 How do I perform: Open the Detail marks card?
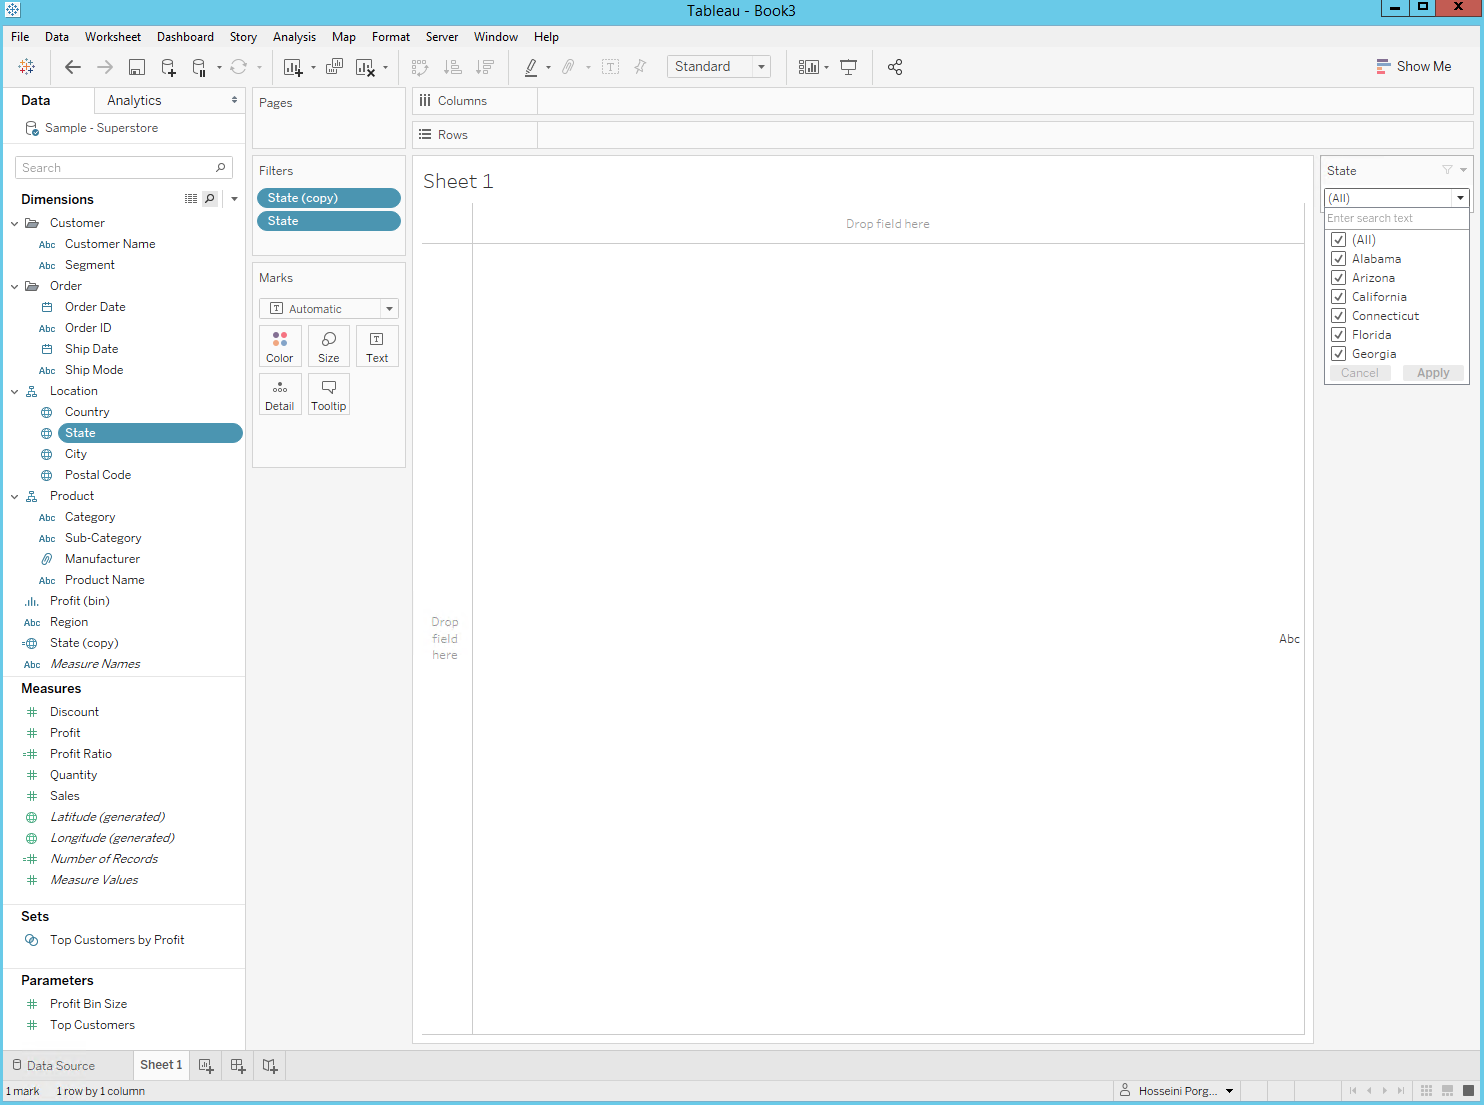(x=280, y=394)
